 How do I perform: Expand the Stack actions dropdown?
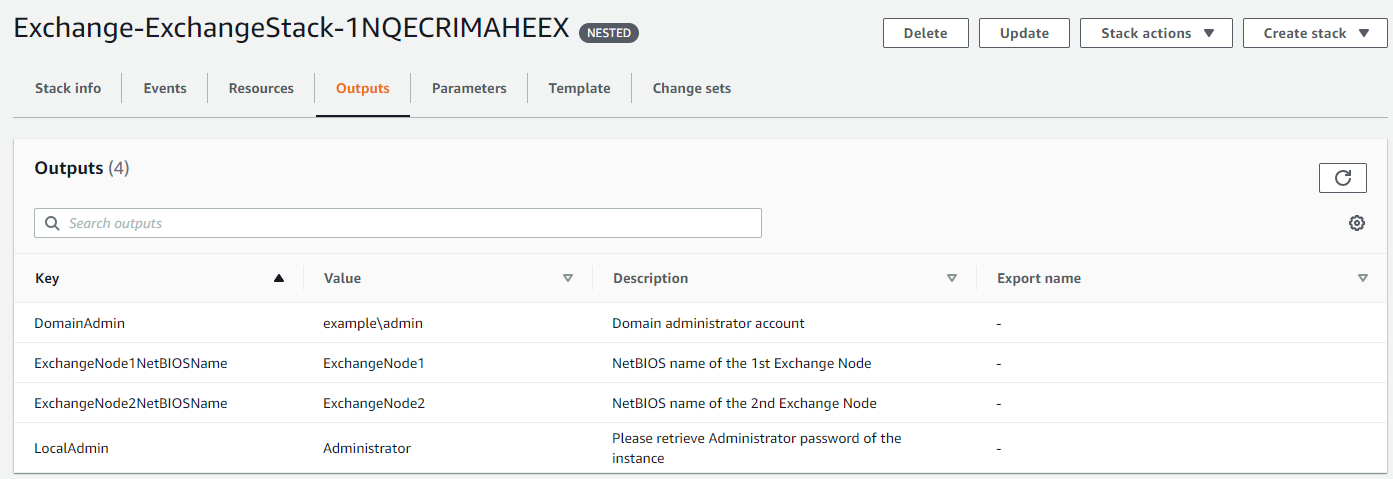[1156, 33]
